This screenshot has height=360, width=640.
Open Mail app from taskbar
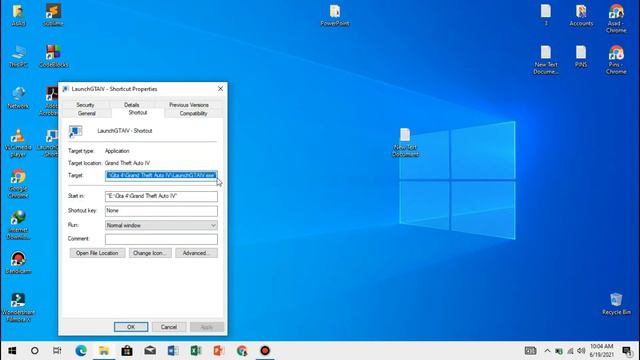(150, 351)
